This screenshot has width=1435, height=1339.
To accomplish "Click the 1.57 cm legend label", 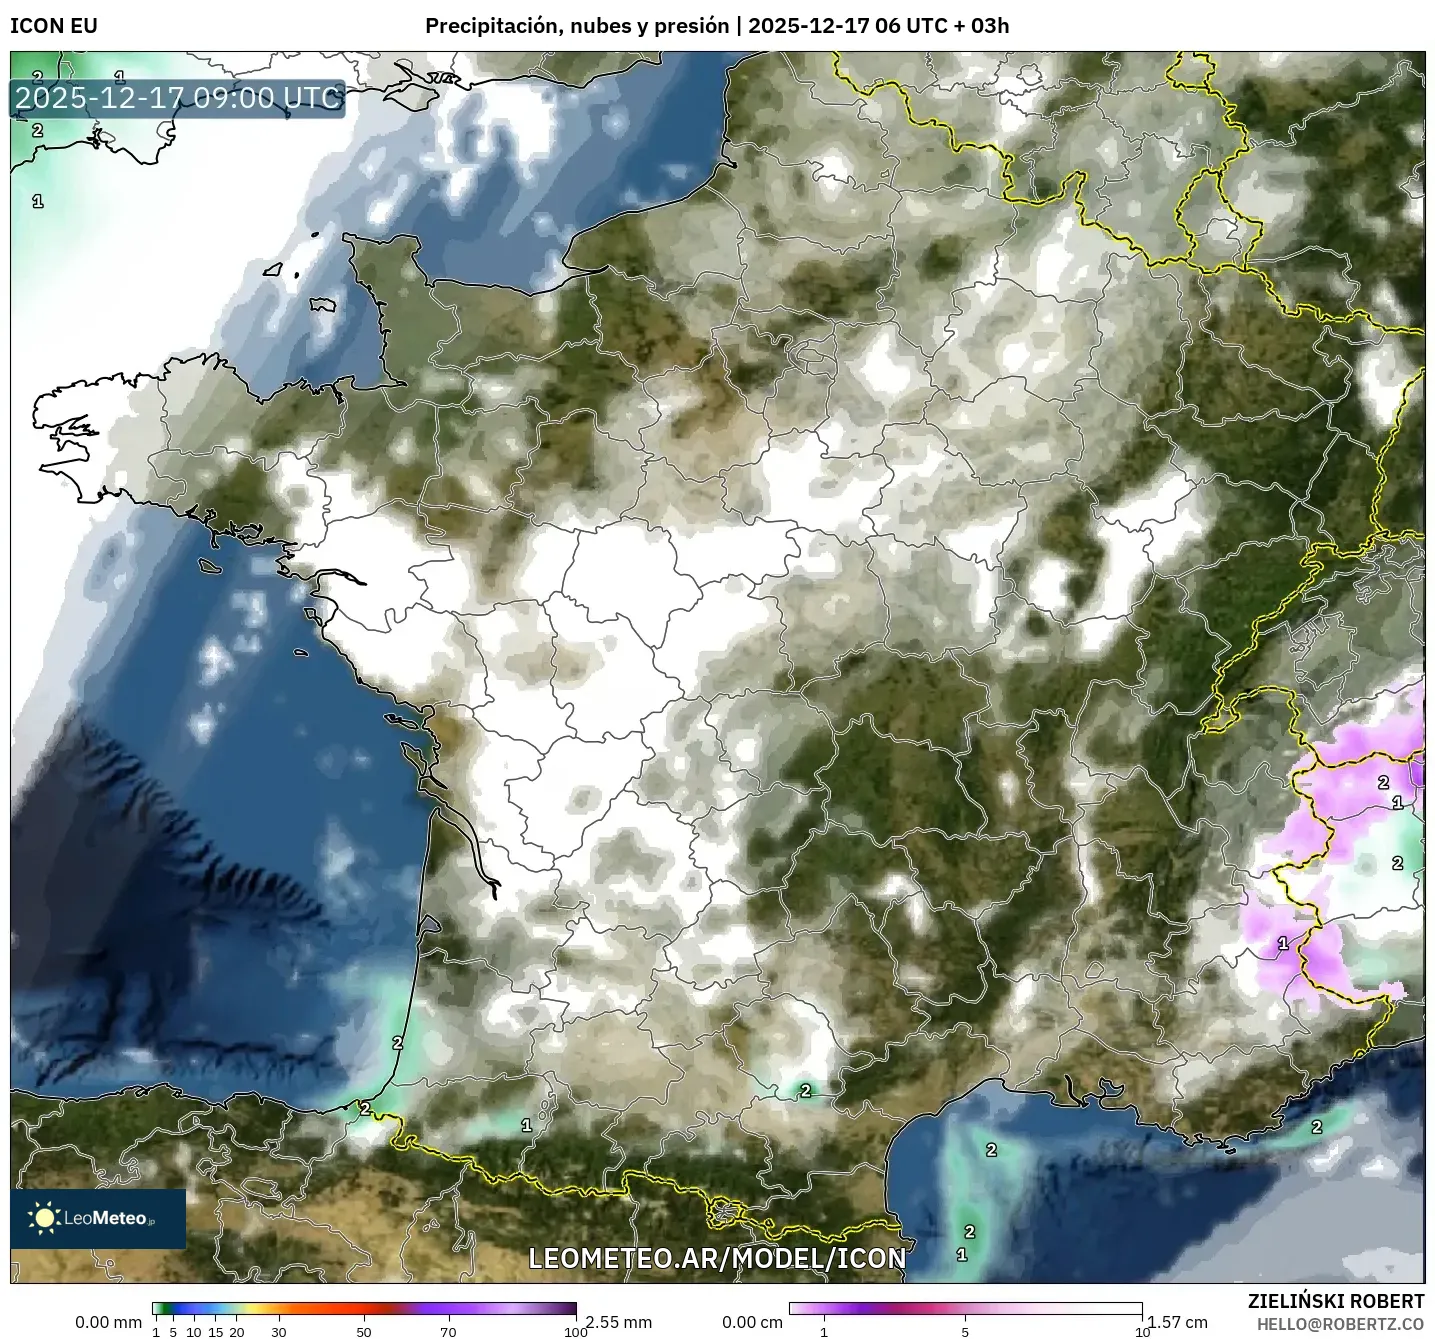I will point(1180,1321).
